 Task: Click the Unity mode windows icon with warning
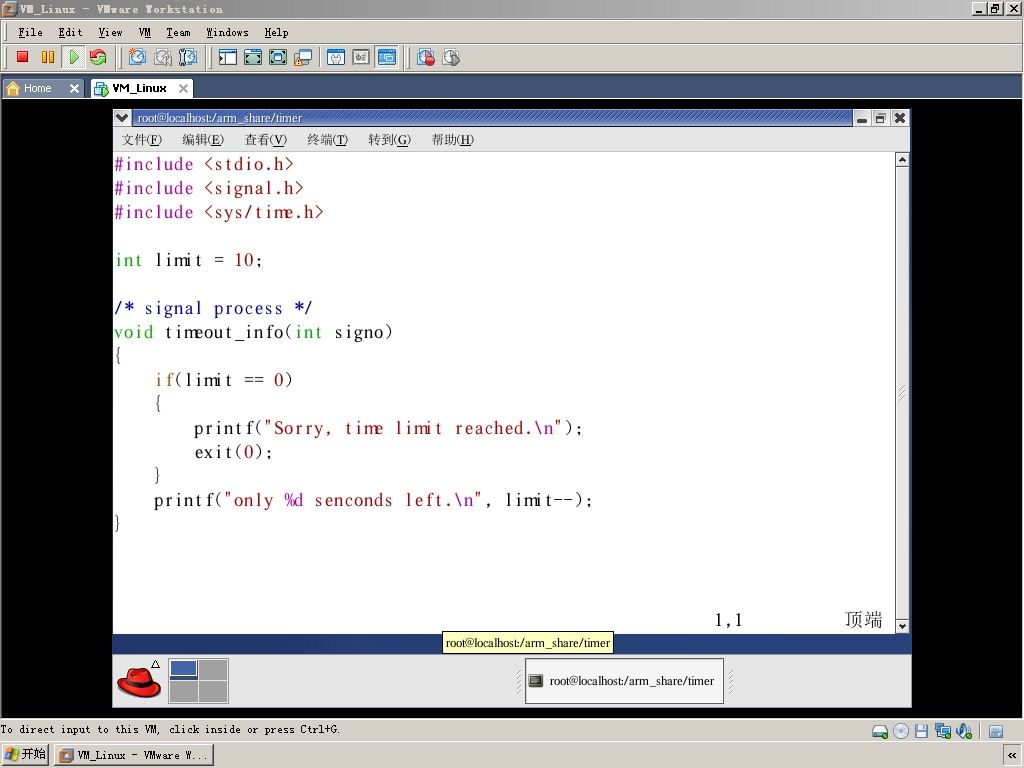pos(303,57)
